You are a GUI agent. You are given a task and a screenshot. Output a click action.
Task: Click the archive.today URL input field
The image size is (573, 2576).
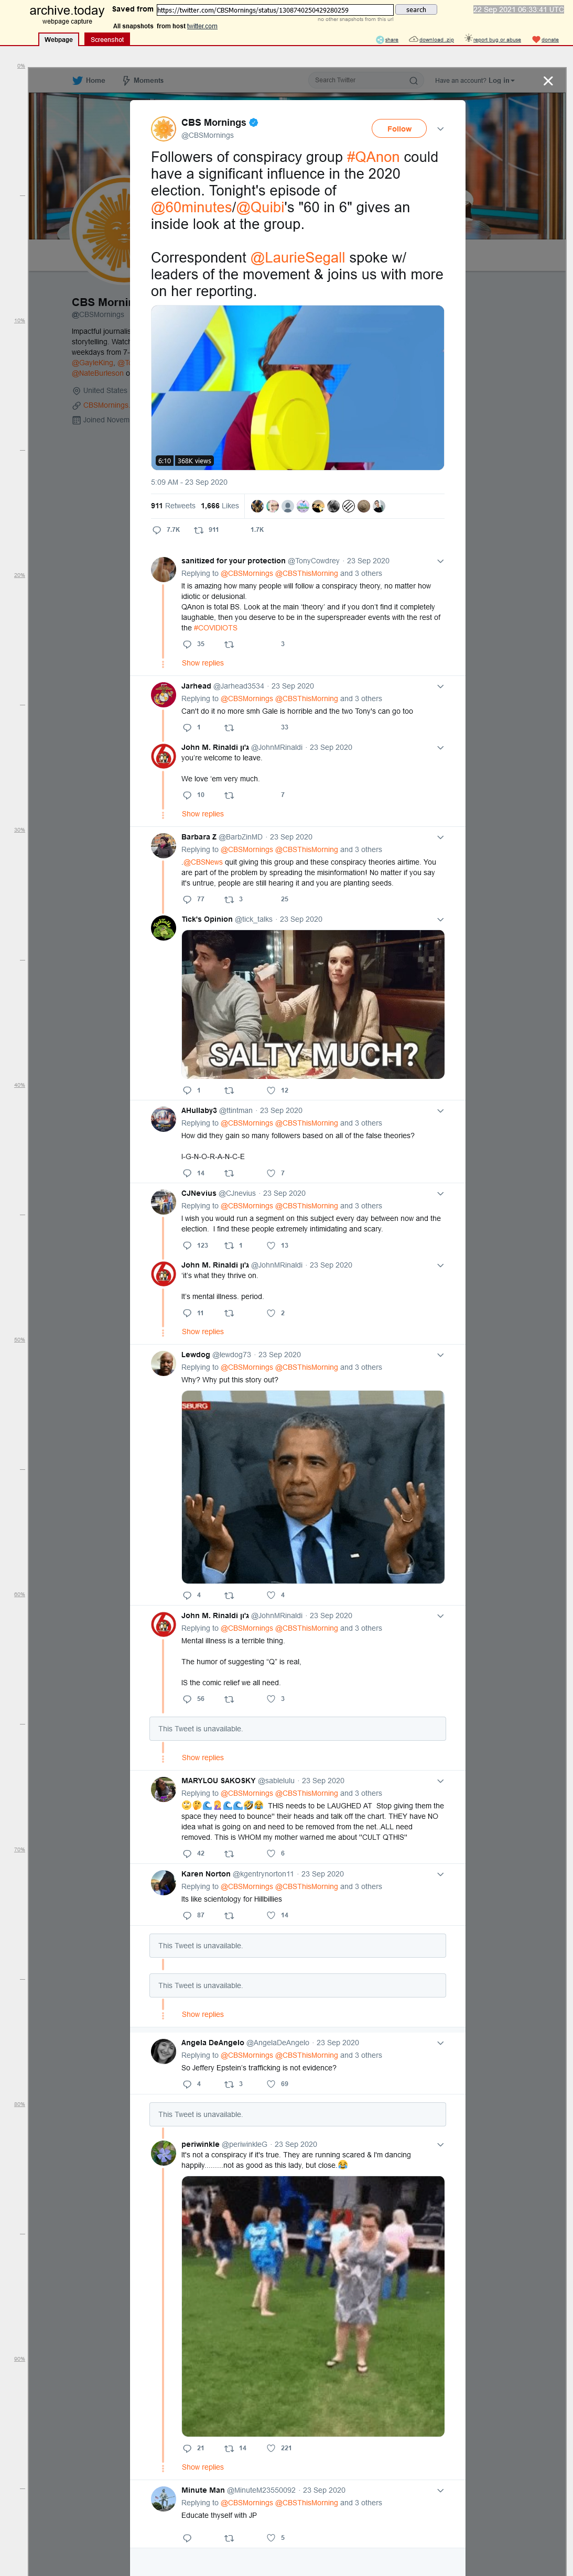click(275, 10)
